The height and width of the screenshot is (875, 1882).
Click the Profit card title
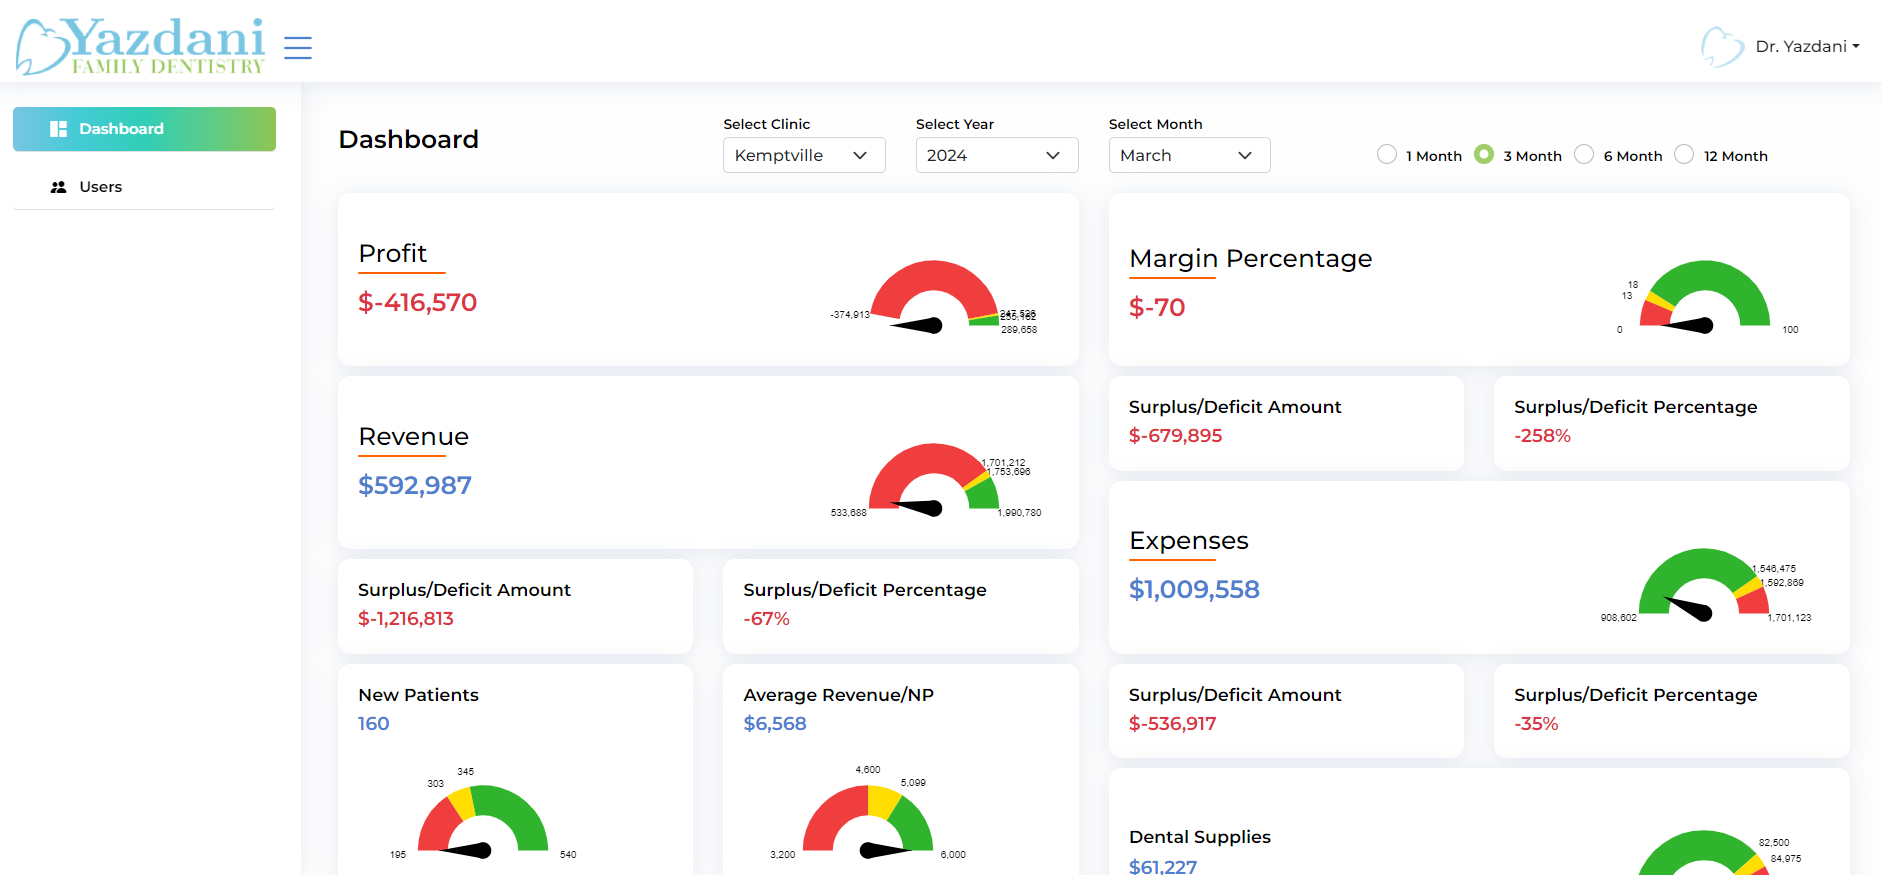(393, 253)
